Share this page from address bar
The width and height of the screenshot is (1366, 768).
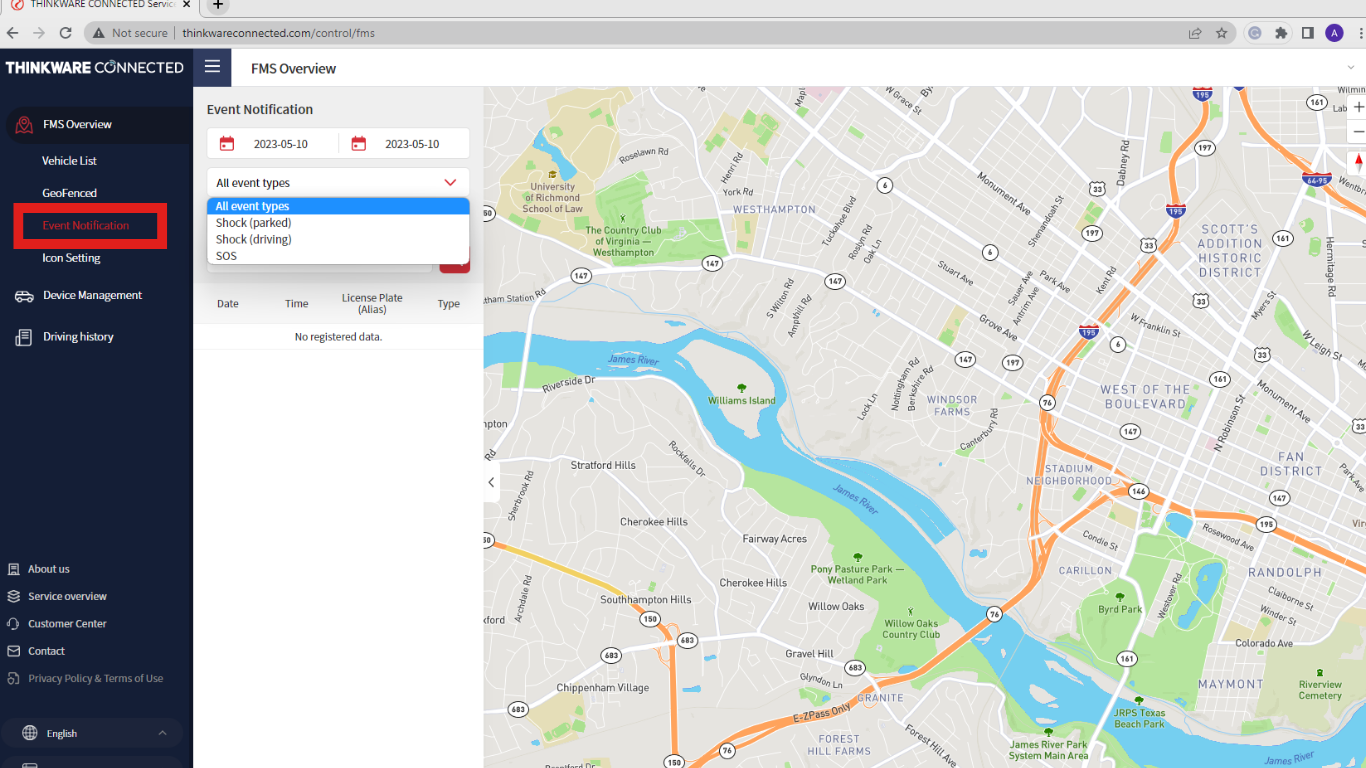tap(1195, 33)
